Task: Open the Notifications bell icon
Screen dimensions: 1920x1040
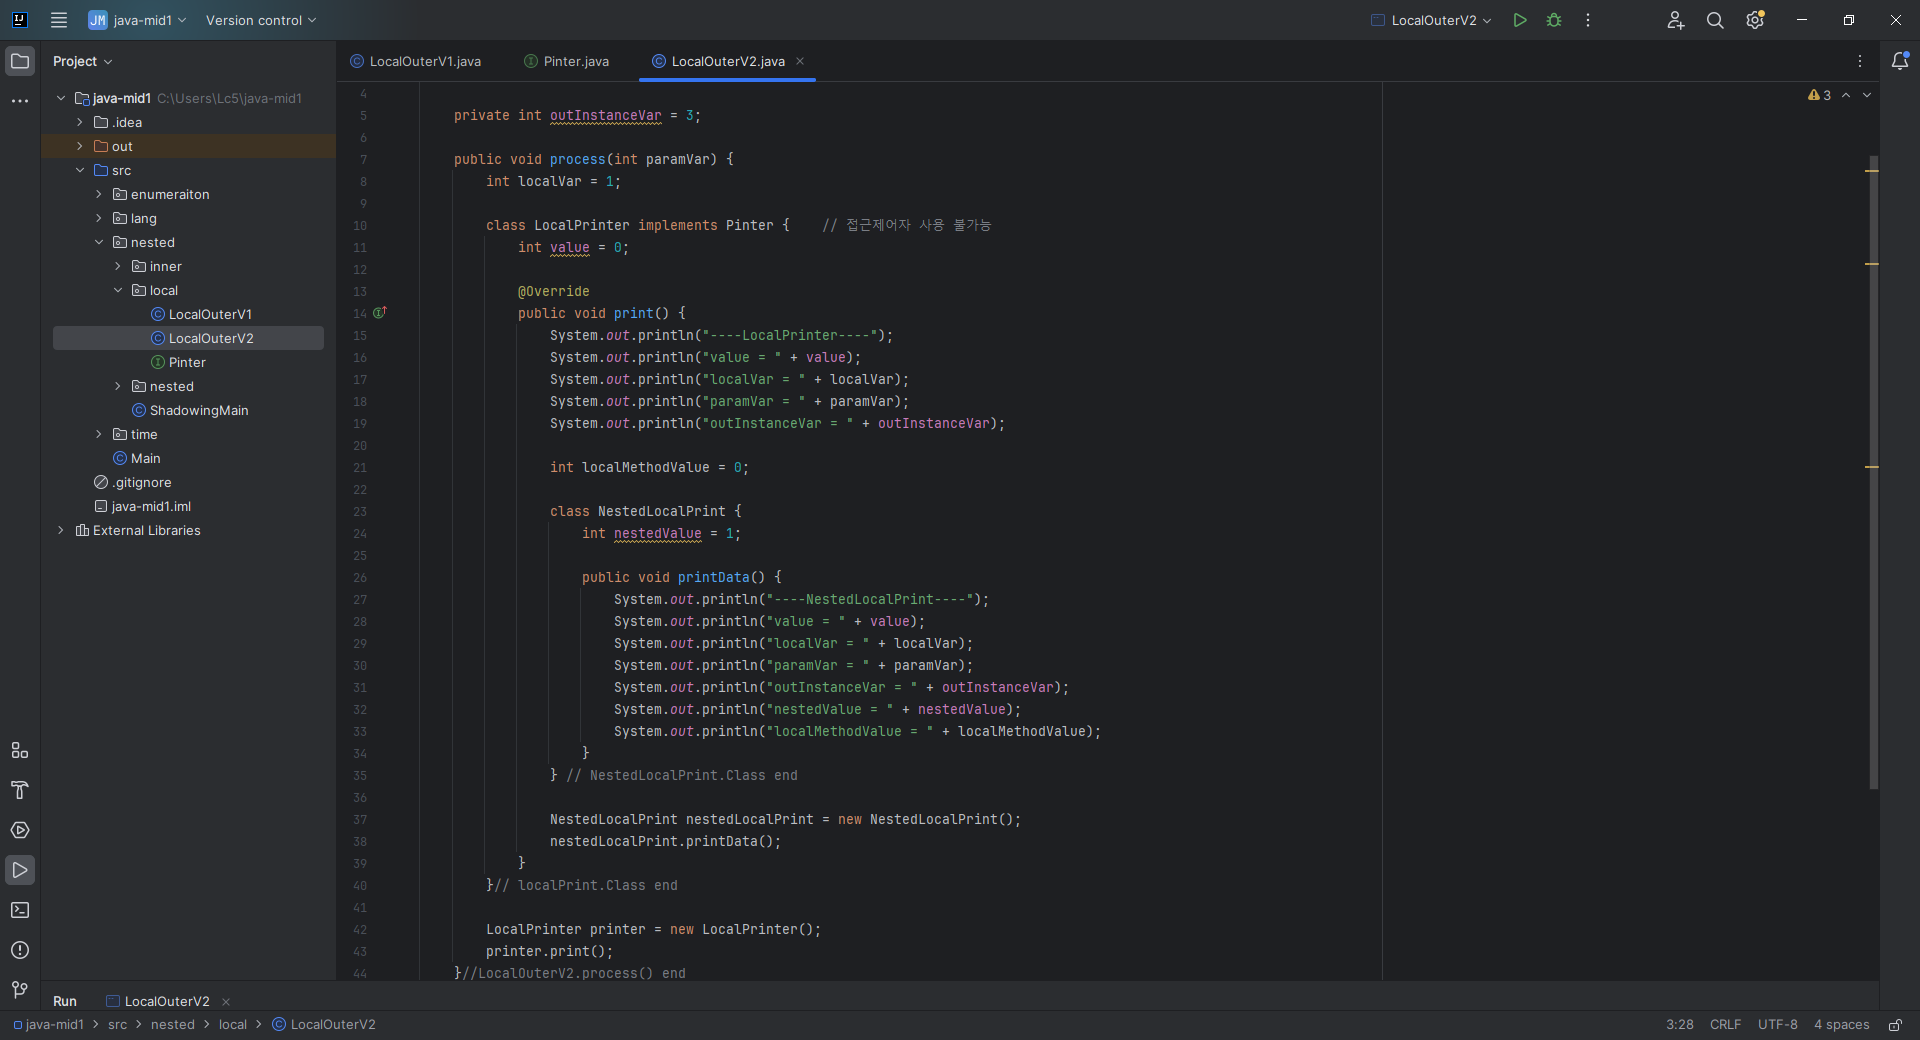Action: coord(1900,61)
